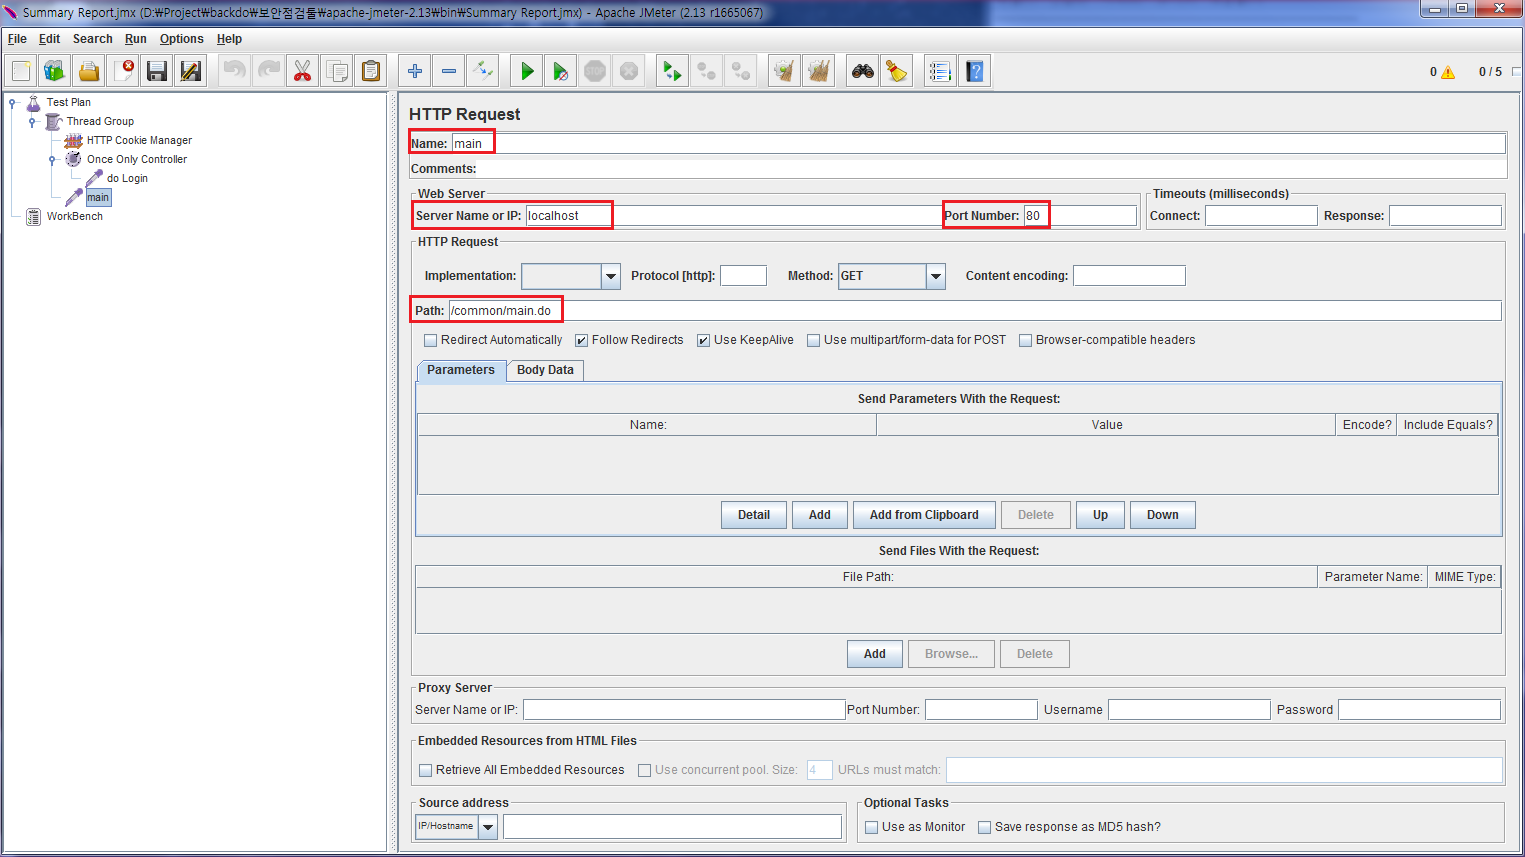Uncheck Follow Redirects checkbox
This screenshot has width=1525, height=857.
(x=582, y=340)
